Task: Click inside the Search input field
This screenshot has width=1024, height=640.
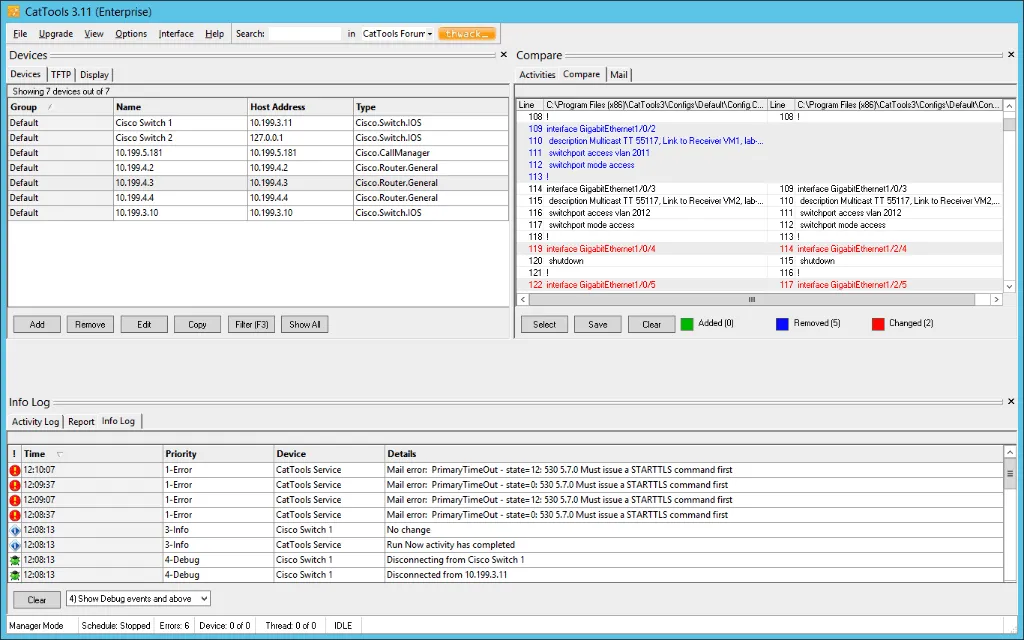Action: tap(305, 33)
